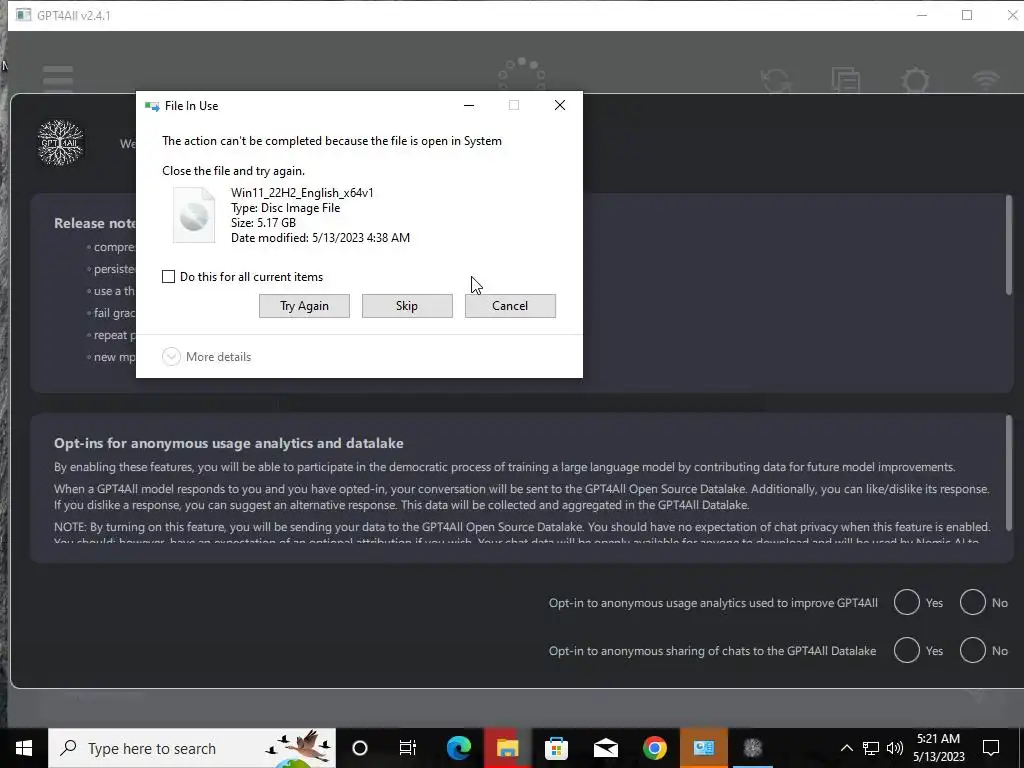Close the File In Use dialog
1024x768 pixels.
tap(560, 105)
